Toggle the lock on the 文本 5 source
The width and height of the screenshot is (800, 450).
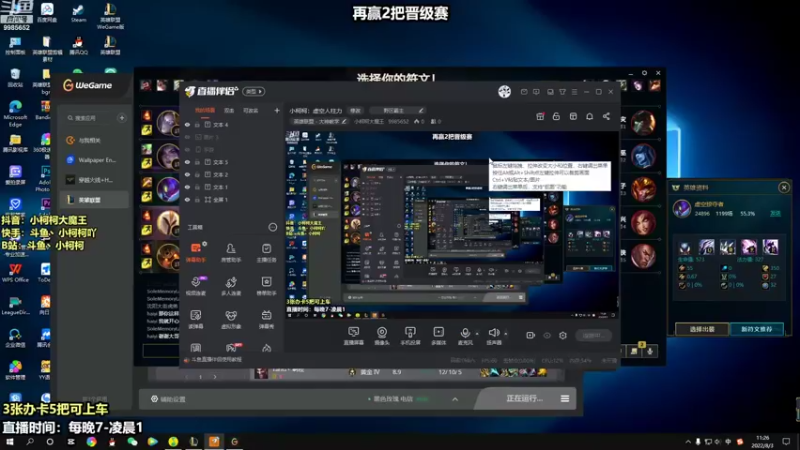pos(197,162)
